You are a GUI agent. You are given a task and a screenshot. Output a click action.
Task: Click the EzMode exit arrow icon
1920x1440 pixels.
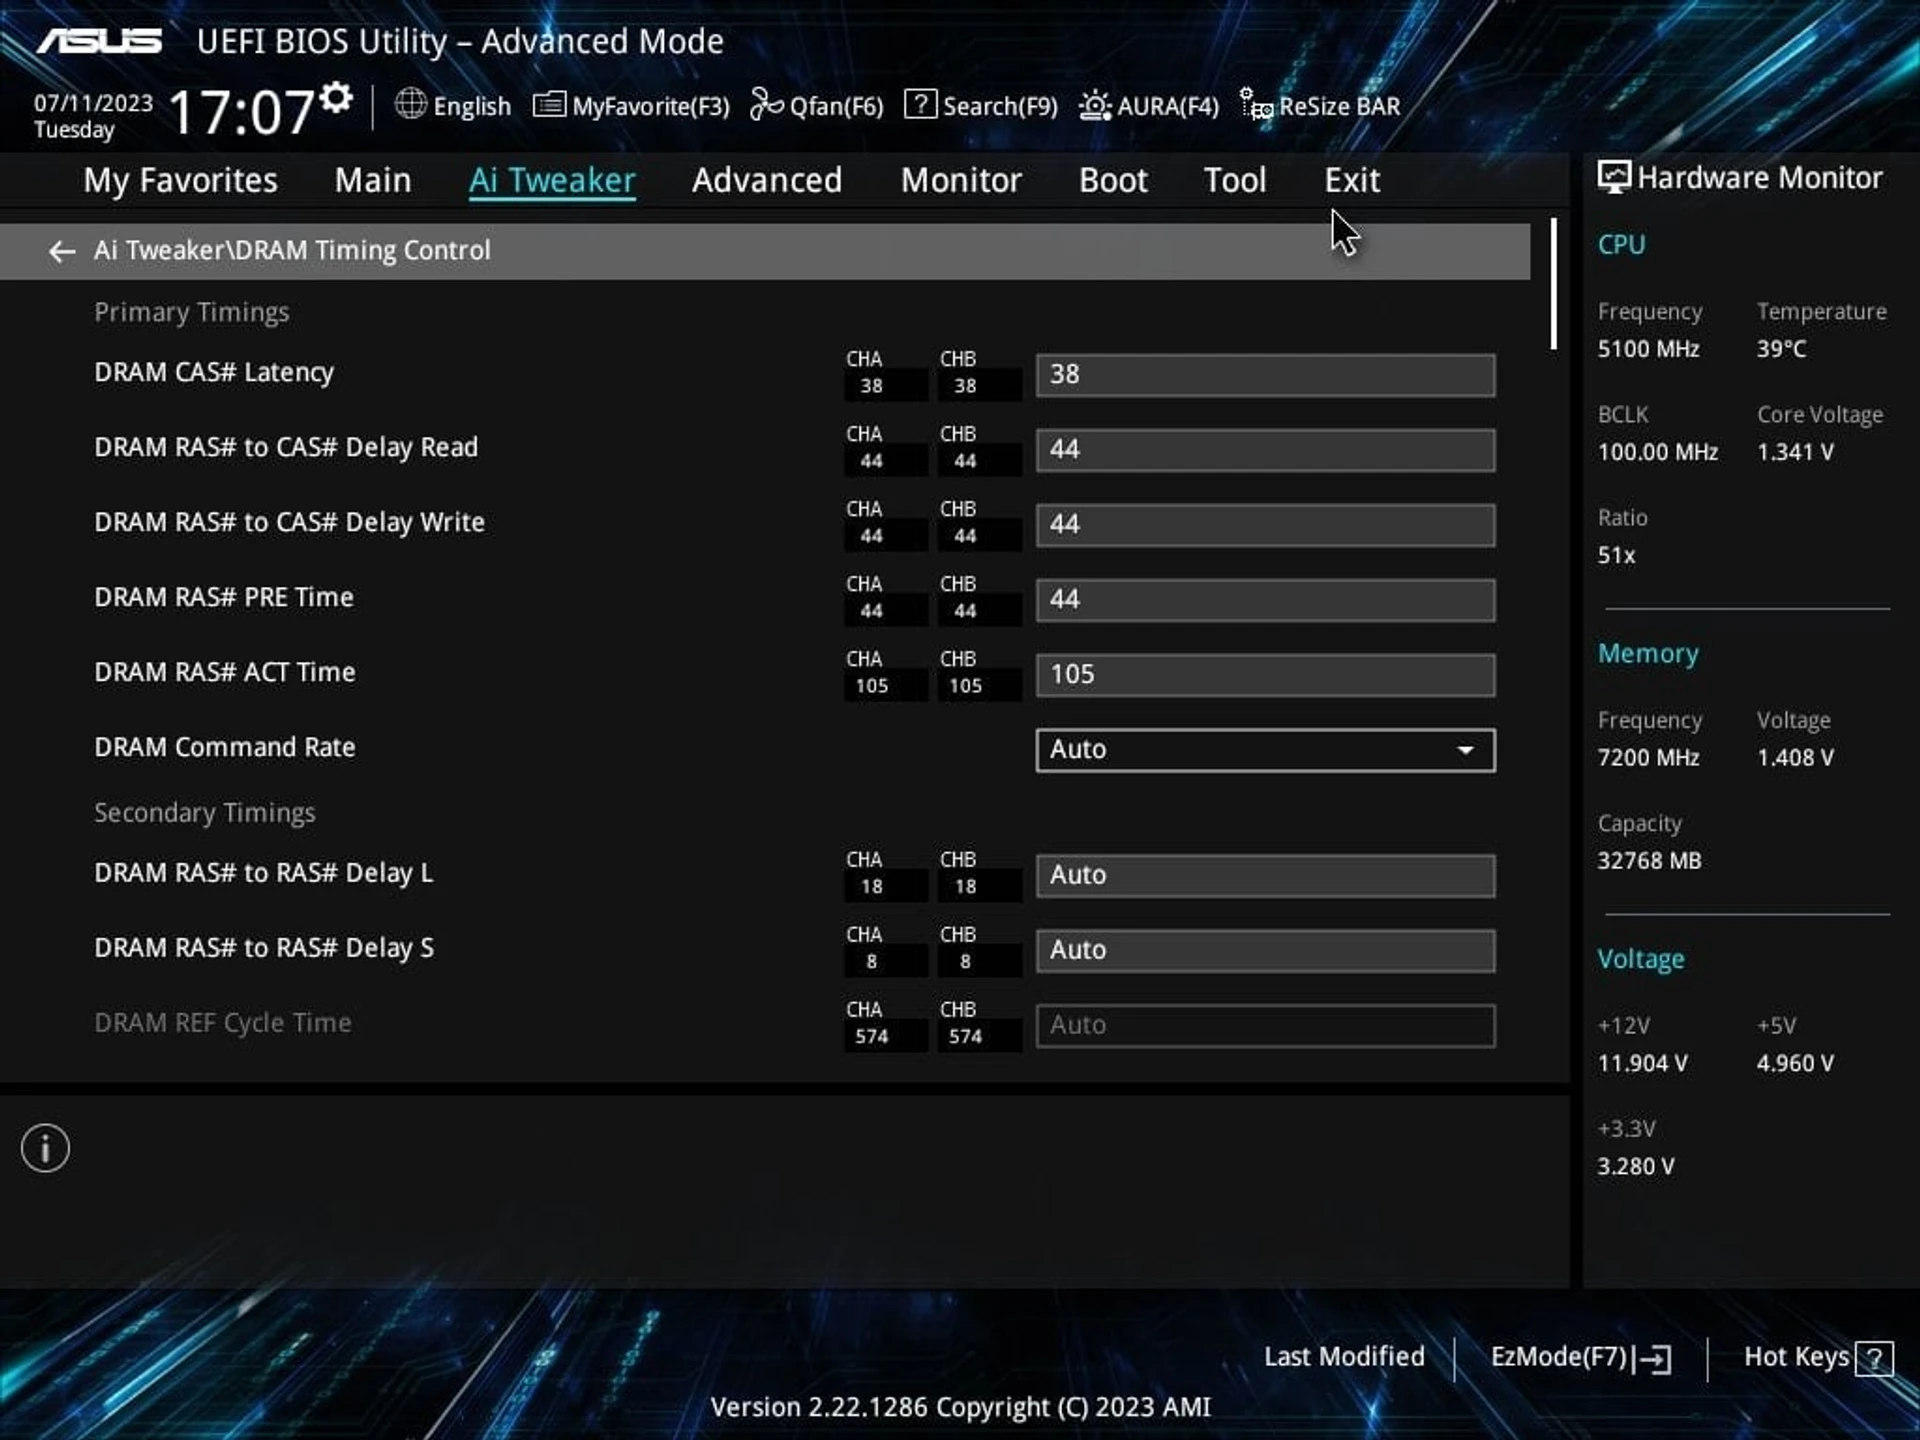pyautogui.click(x=1652, y=1359)
